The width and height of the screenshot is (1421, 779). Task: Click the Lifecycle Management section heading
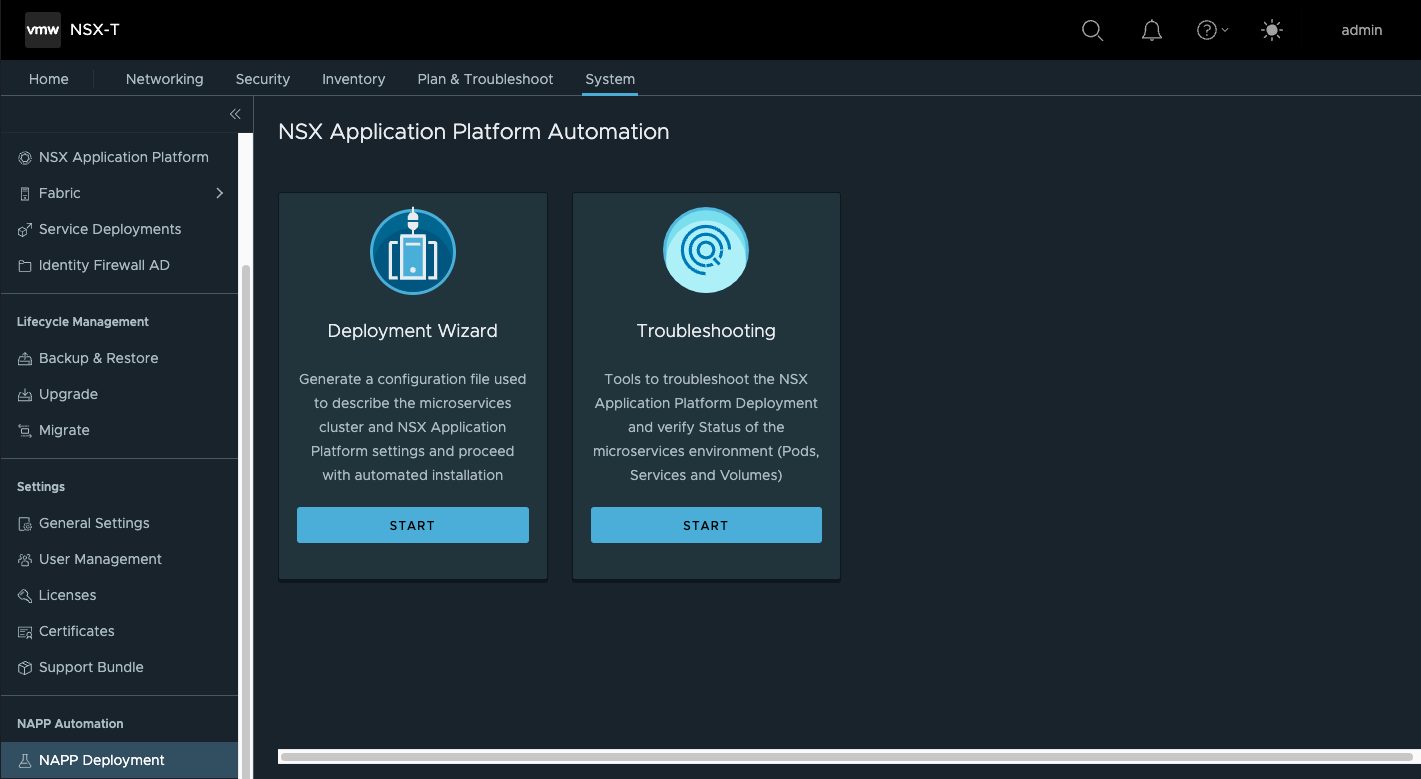click(x=83, y=322)
